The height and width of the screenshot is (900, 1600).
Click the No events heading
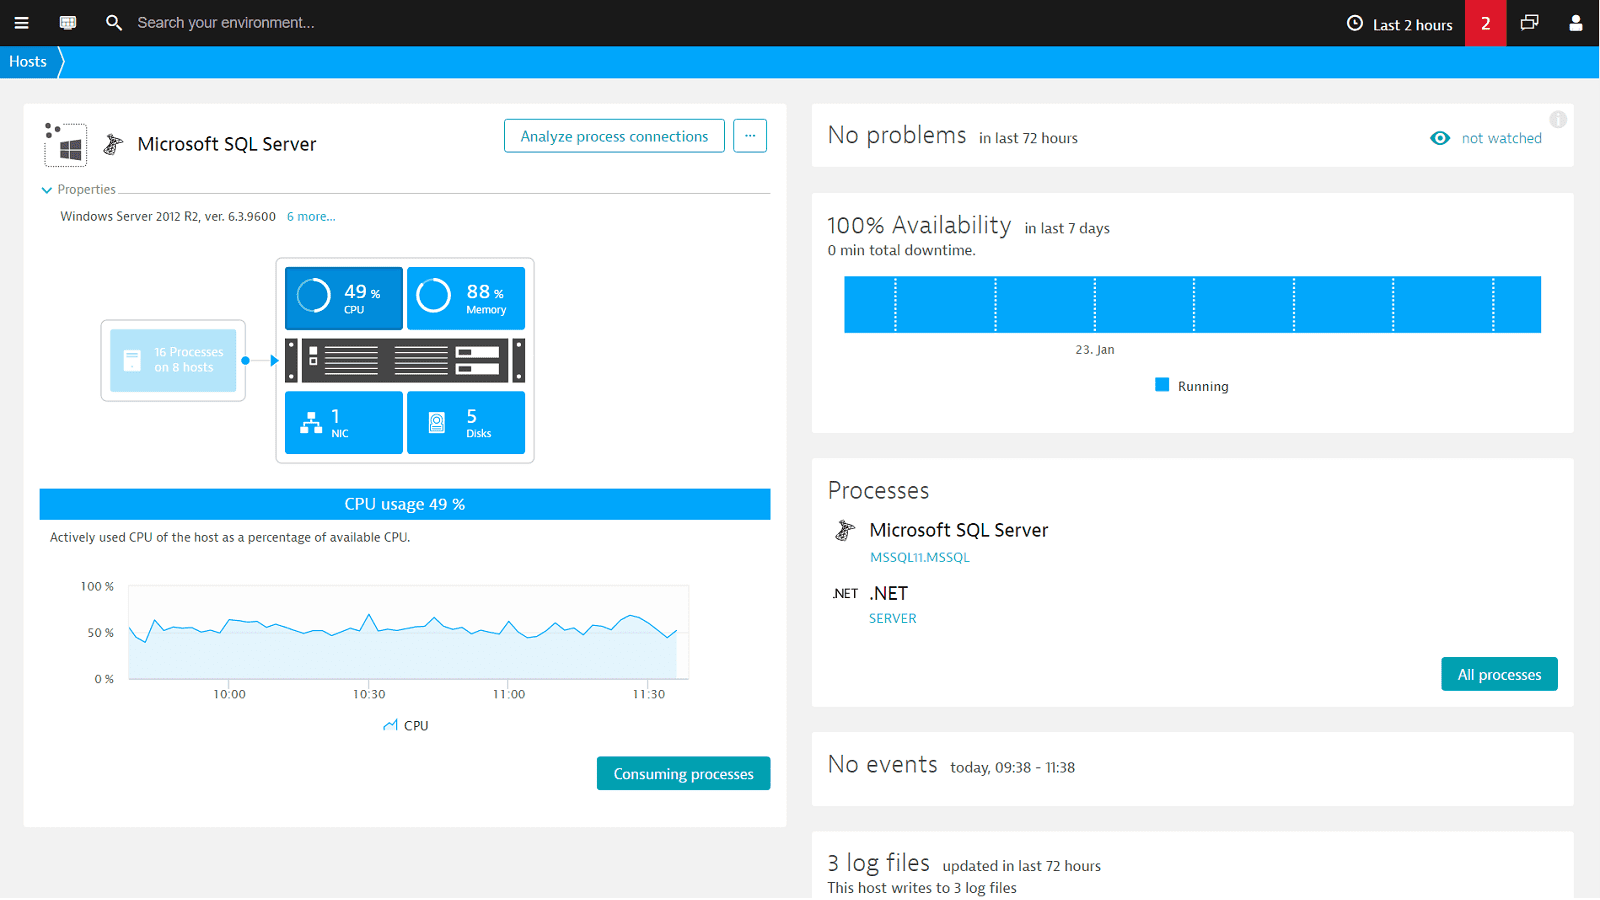[883, 765]
